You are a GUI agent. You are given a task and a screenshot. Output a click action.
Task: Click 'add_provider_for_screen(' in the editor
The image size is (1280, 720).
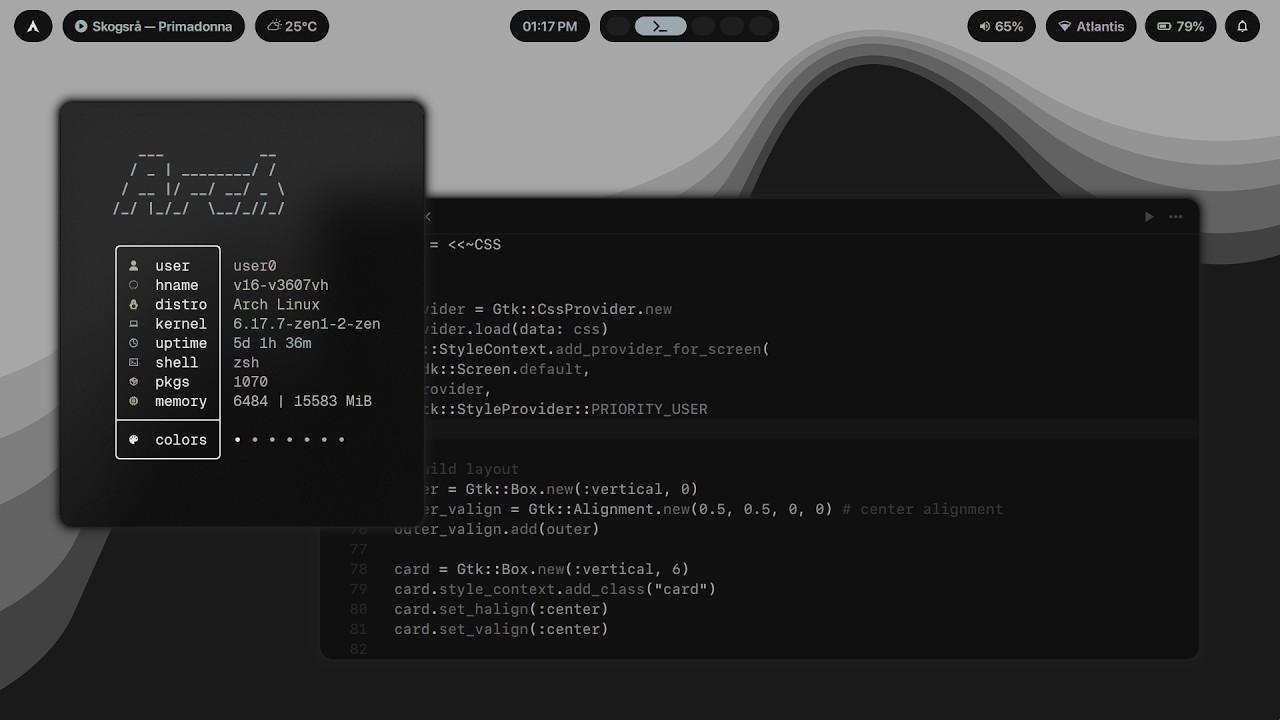[661, 349]
